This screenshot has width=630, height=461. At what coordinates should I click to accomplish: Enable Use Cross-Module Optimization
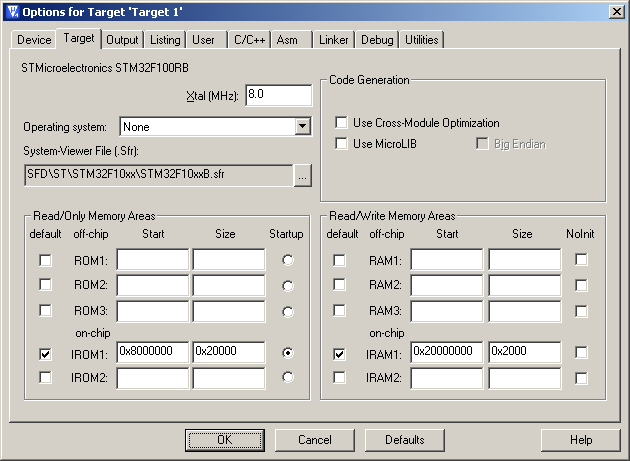pos(342,123)
